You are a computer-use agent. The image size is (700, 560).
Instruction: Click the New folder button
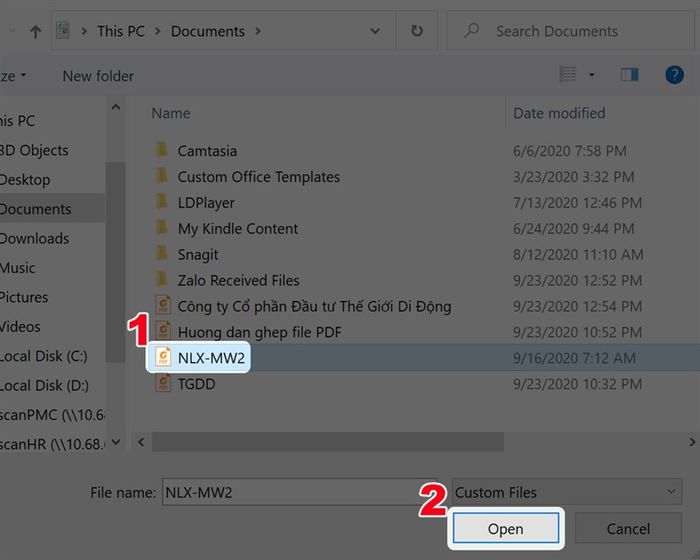pyautogui.click(x=98, y=76)
